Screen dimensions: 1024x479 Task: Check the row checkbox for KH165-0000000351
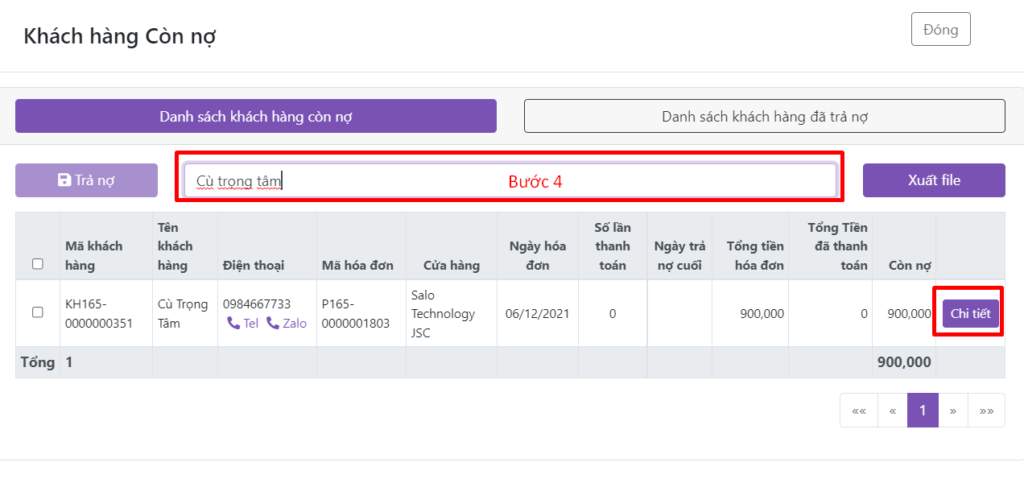click(38, 312)
